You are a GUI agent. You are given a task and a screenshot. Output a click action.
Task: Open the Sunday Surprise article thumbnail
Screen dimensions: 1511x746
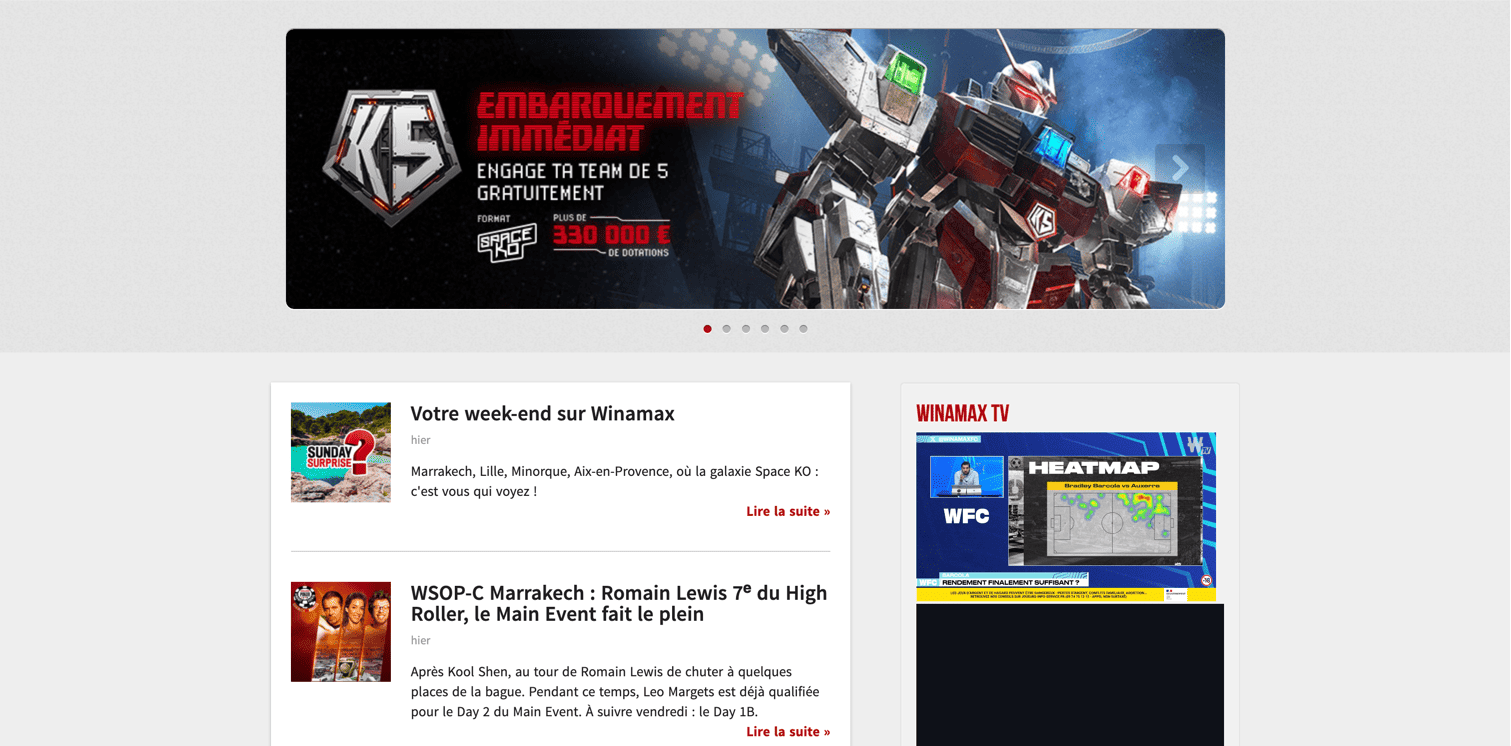pyautogui.click(x=341, y=452)
